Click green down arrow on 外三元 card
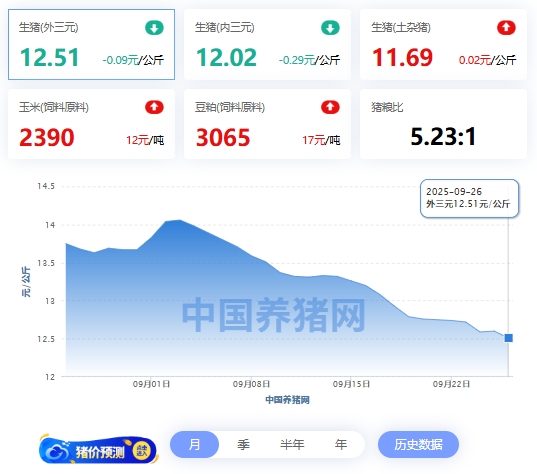The height and width of the screenshot is (474, 537). pyautogui.click(x=154, y=28)
